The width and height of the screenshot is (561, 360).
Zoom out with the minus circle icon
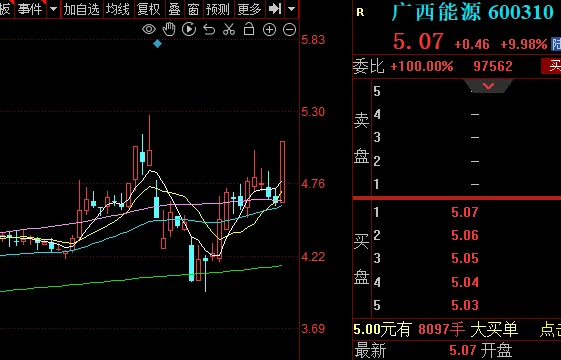[x=289, y=30]
